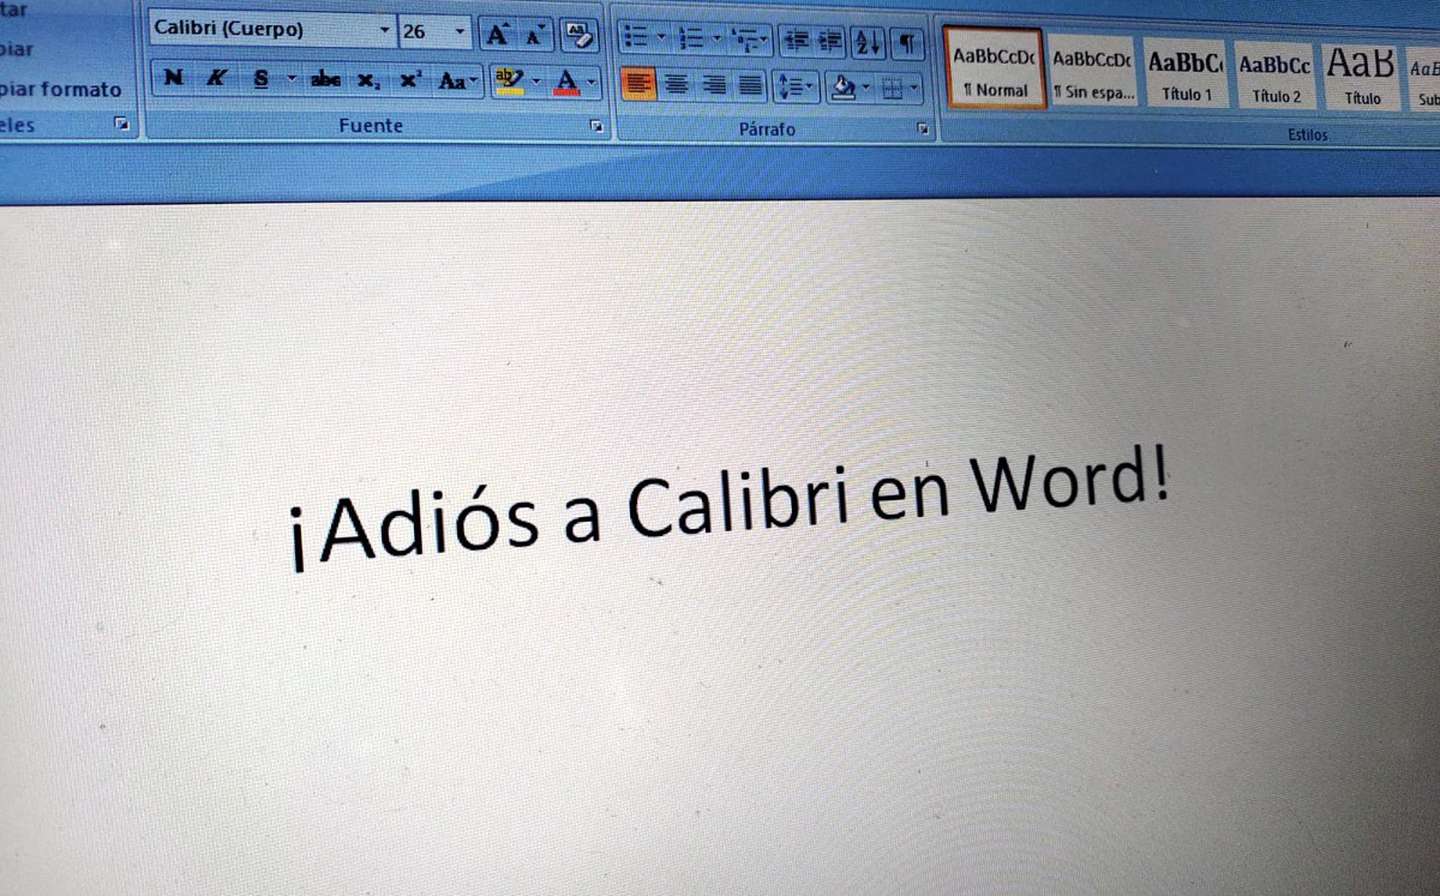The height and width of the screenshot is (896, 1440).
Task: Select the Sin espaciado style
Action: (1093, 74)
